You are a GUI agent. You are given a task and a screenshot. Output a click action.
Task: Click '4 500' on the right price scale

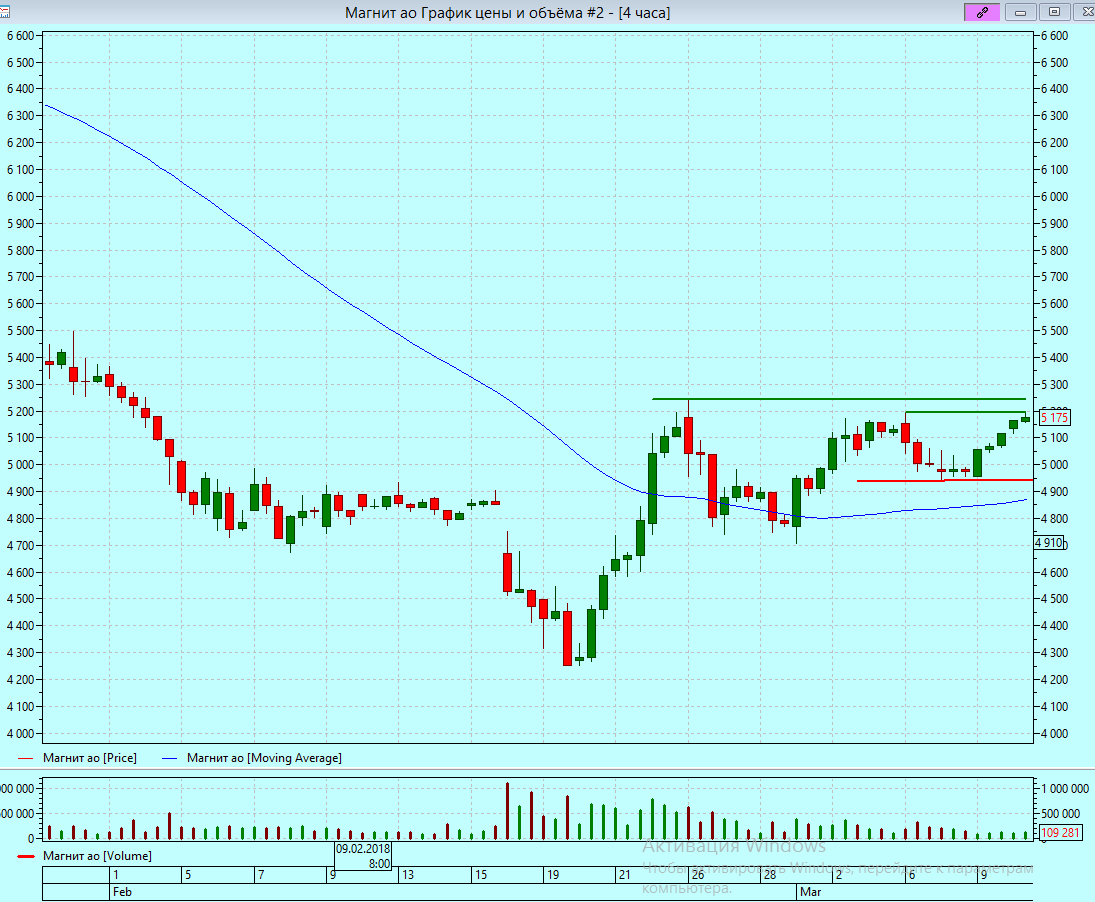(x=1054, y=599)
